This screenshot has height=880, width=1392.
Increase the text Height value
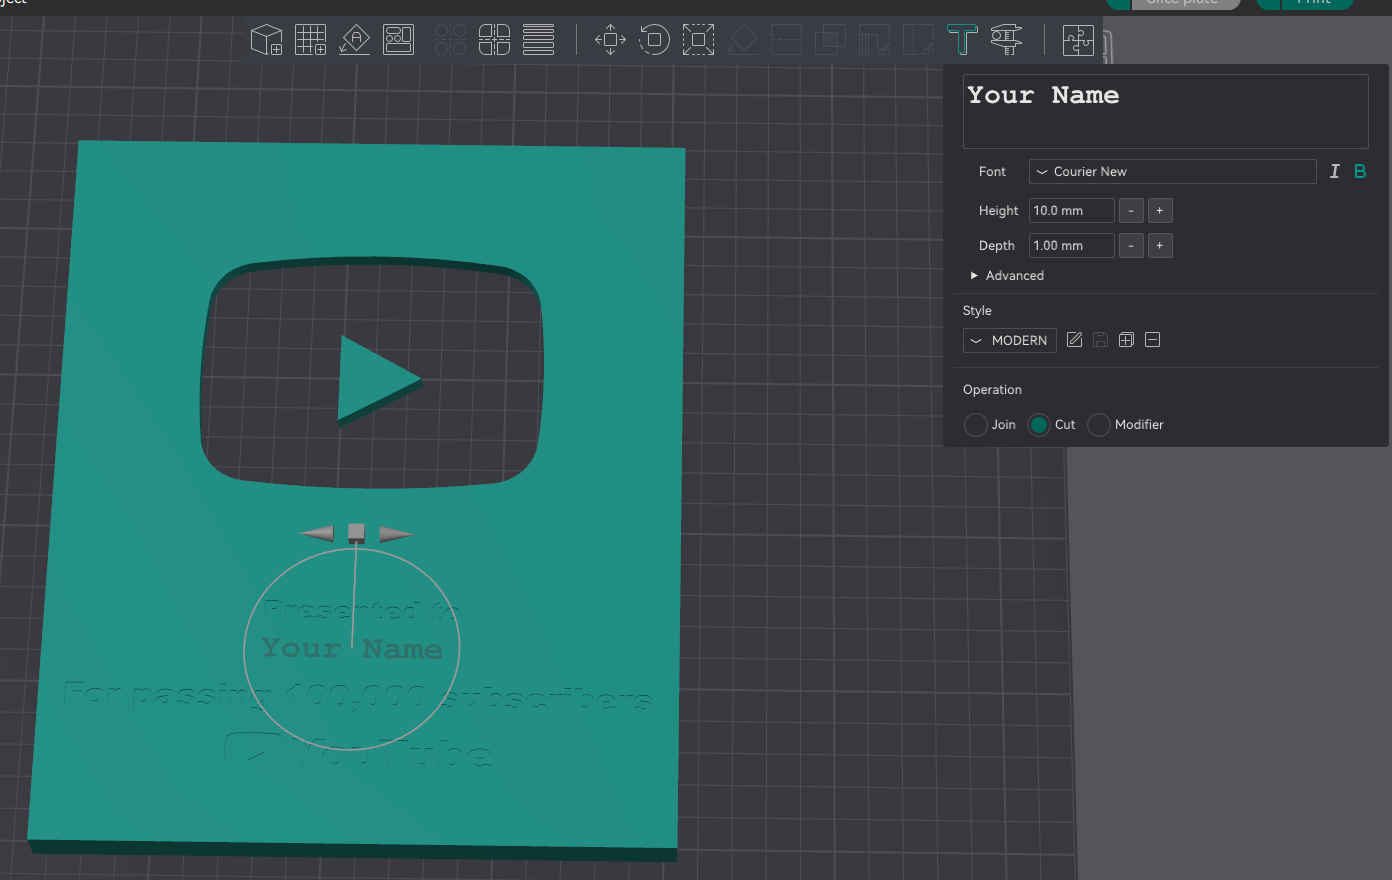[1160, 211]
